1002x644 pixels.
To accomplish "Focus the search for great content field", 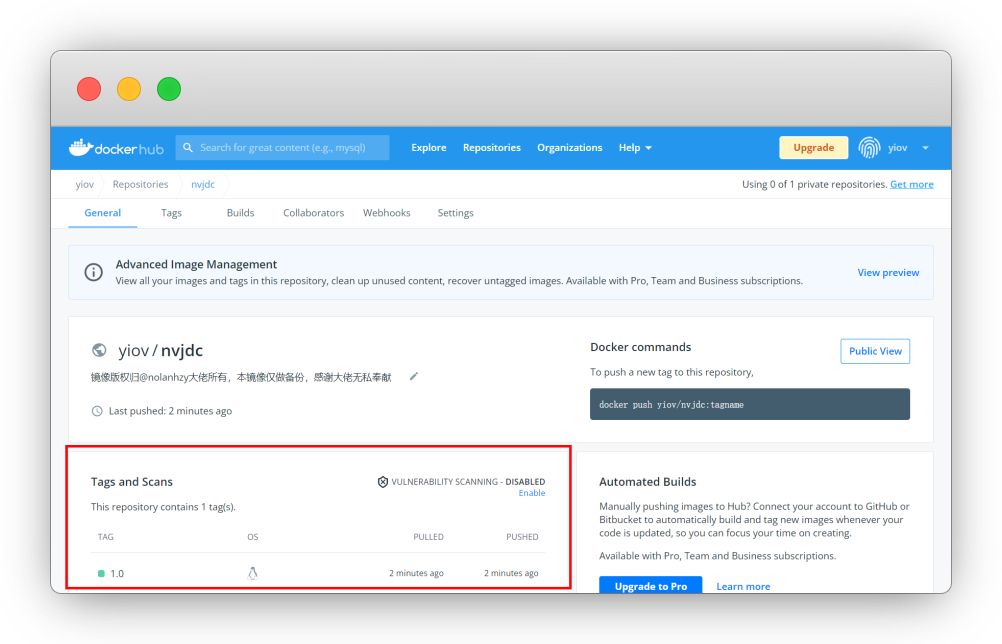I will (x=290, y=148).
